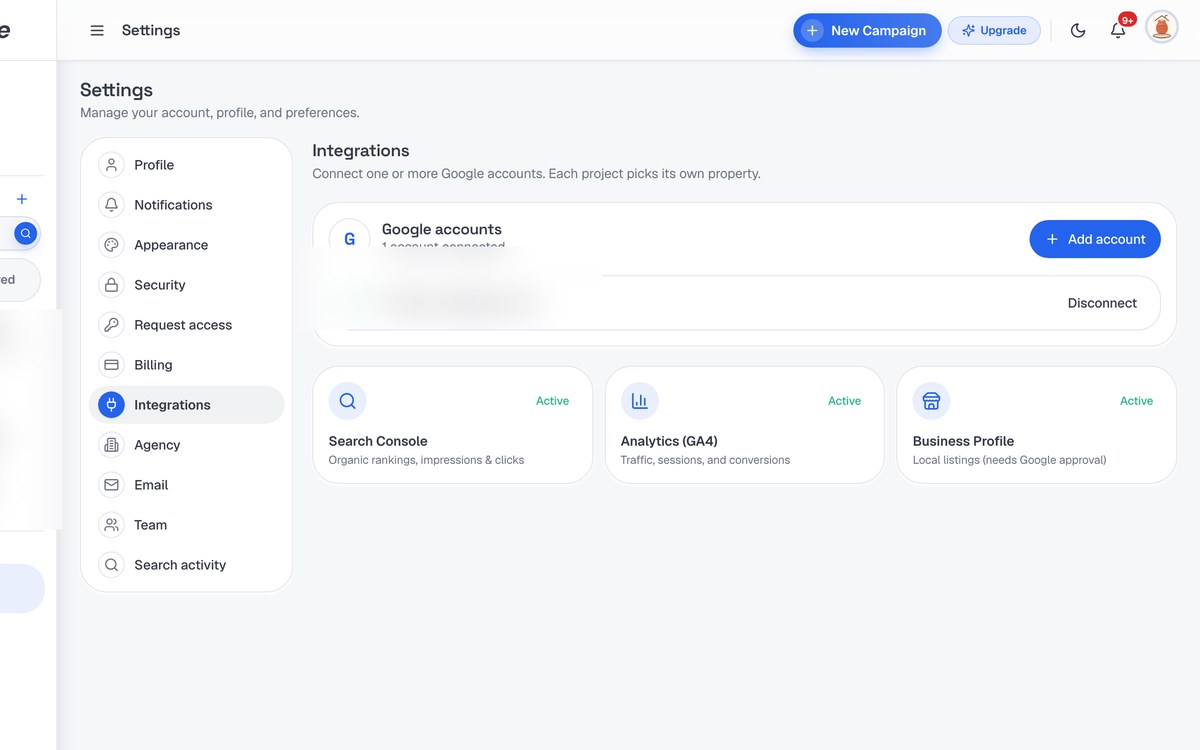This screenshot has height=750, width=1200.
Task: Click the Agency building icon
Action: (x=112, y=445)
